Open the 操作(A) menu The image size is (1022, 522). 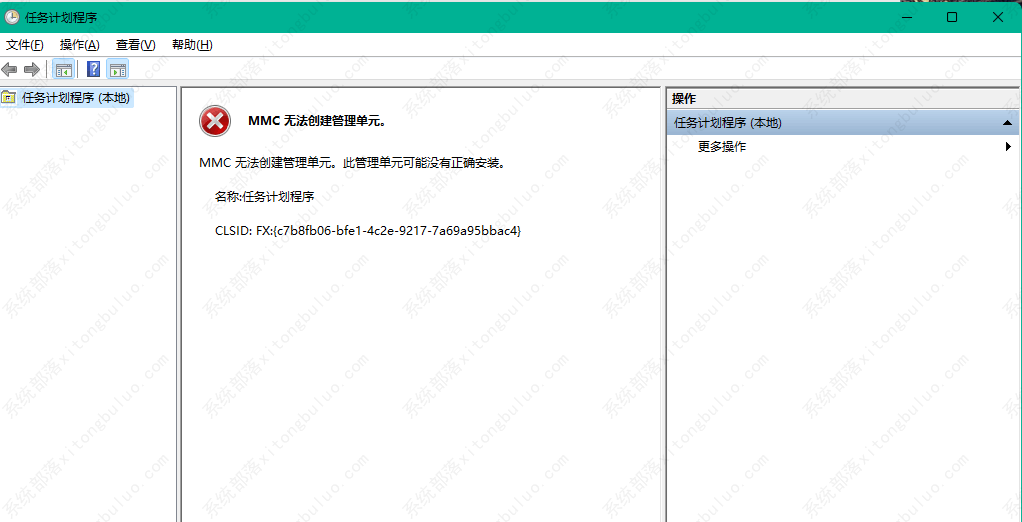pos(80,45)
